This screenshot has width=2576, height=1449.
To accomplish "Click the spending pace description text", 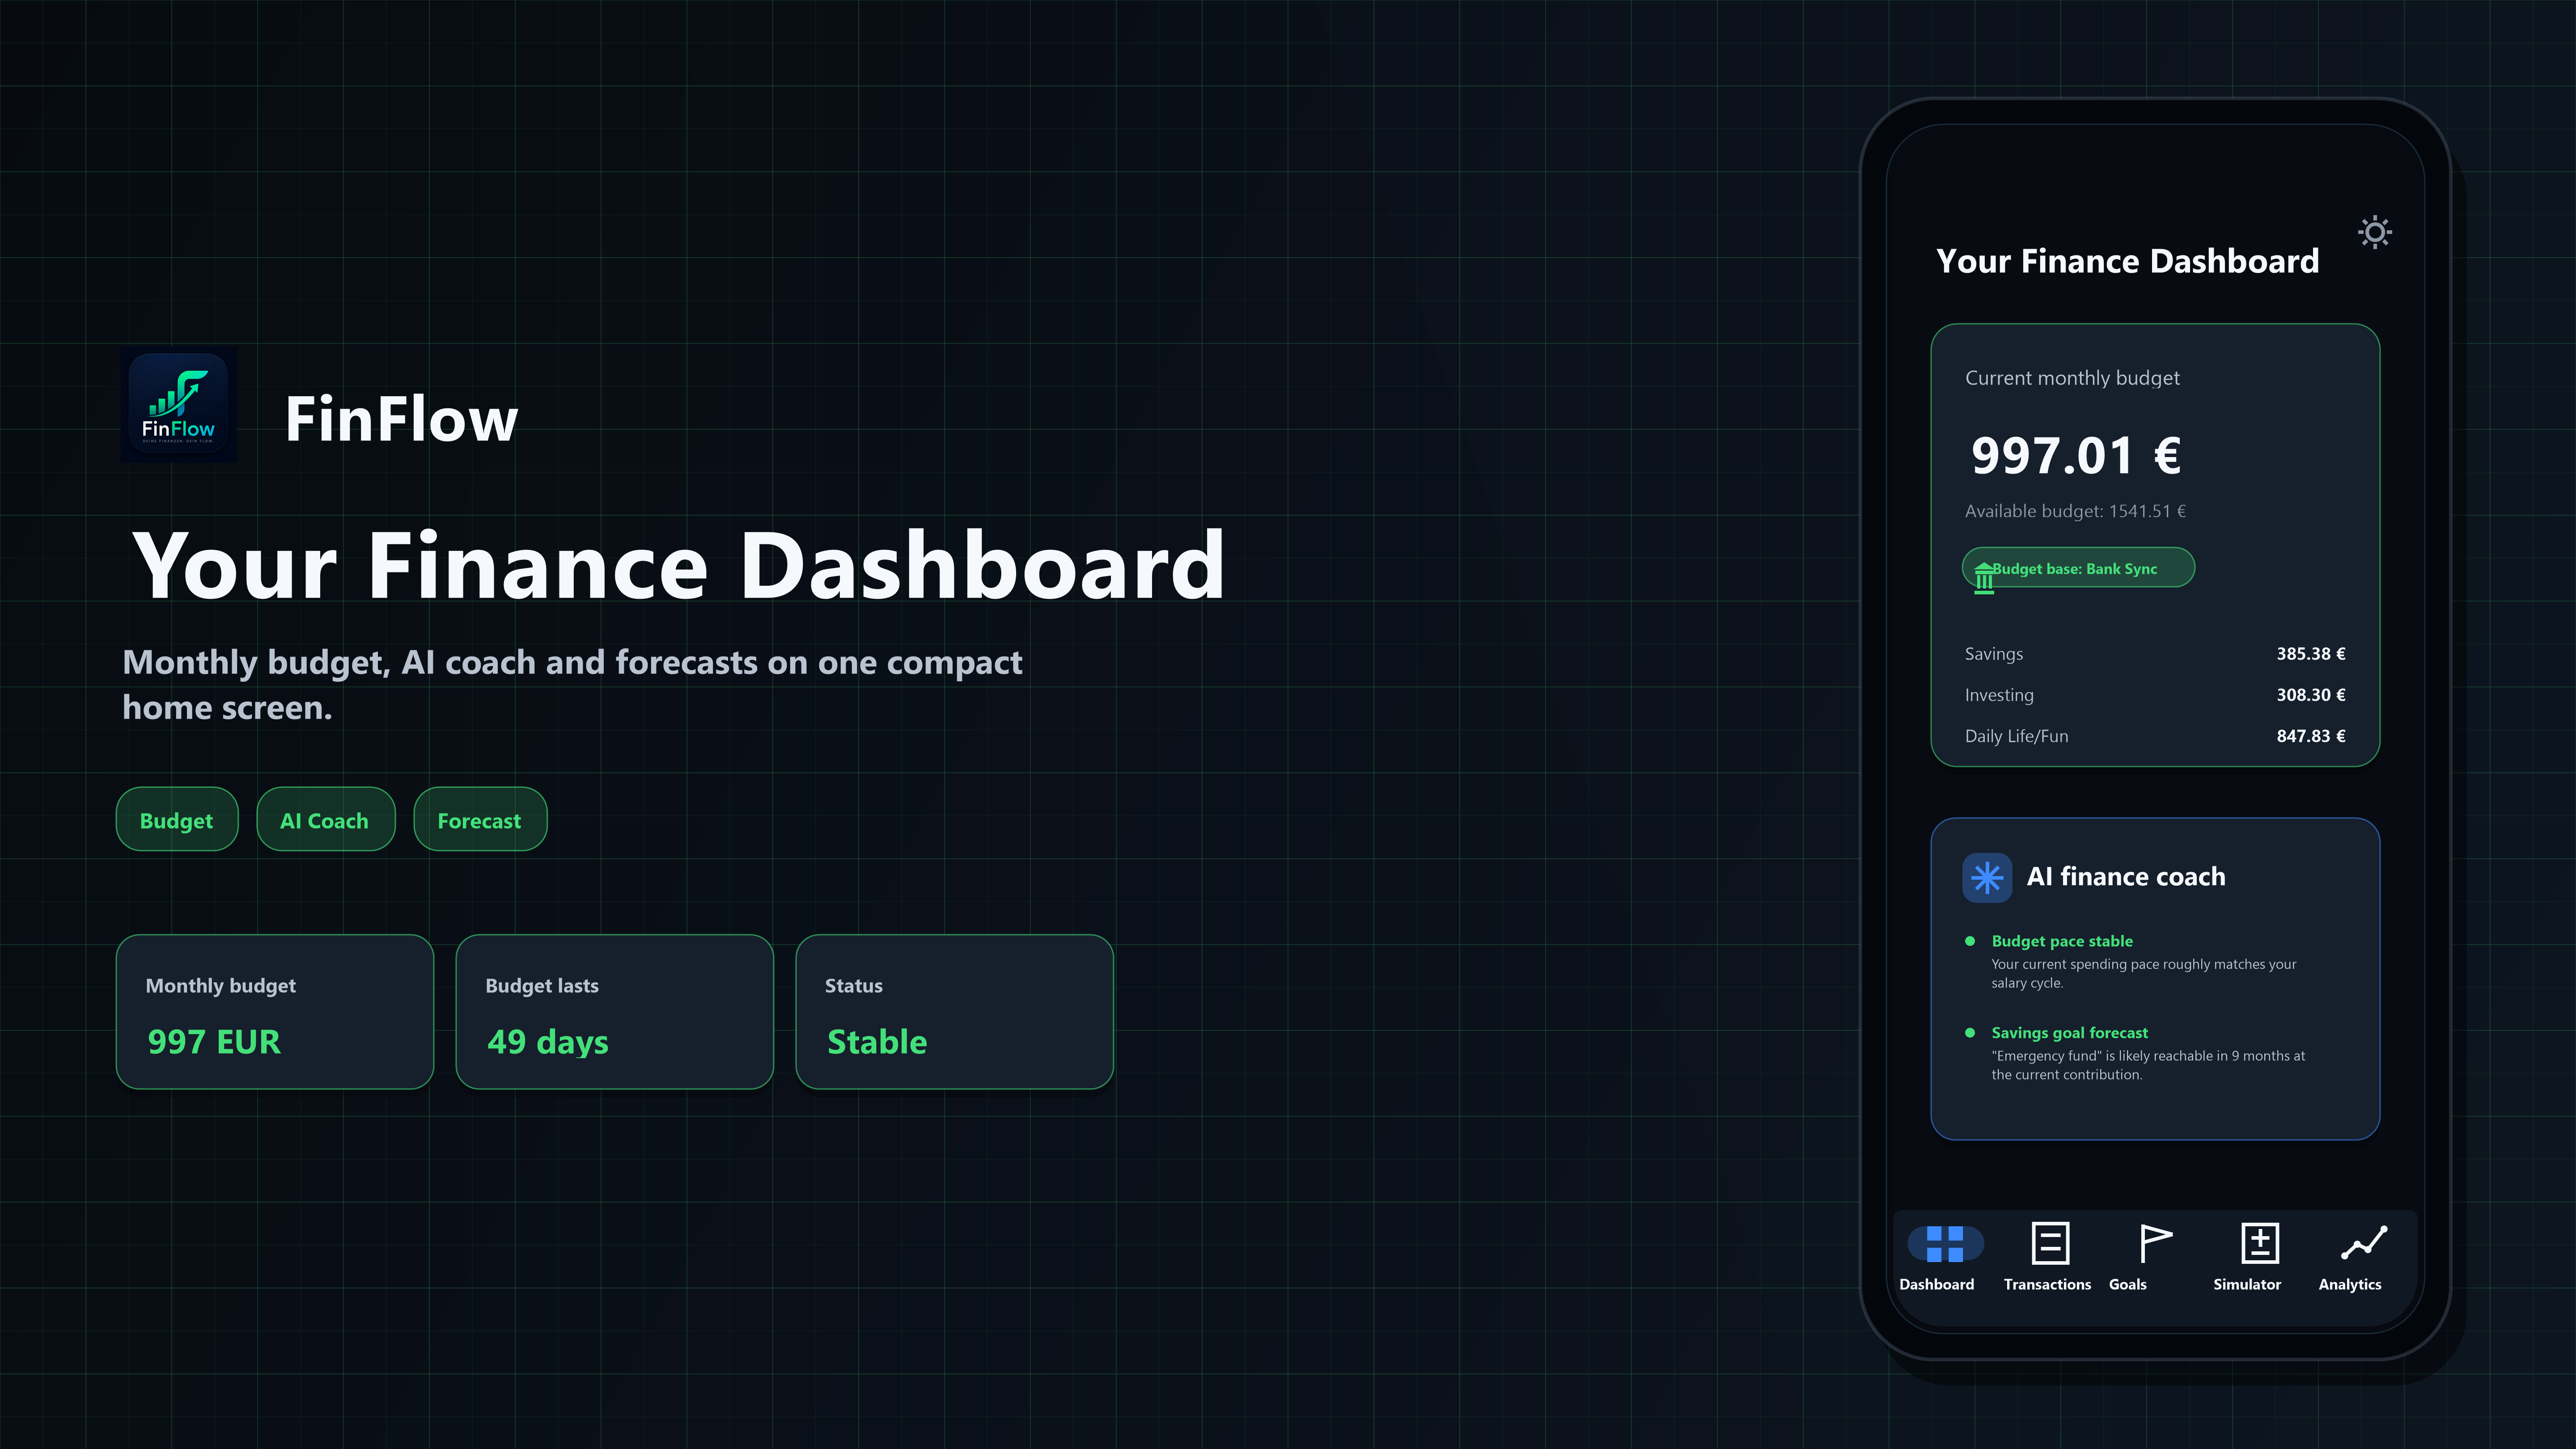I will click(x=2143, y=973).
